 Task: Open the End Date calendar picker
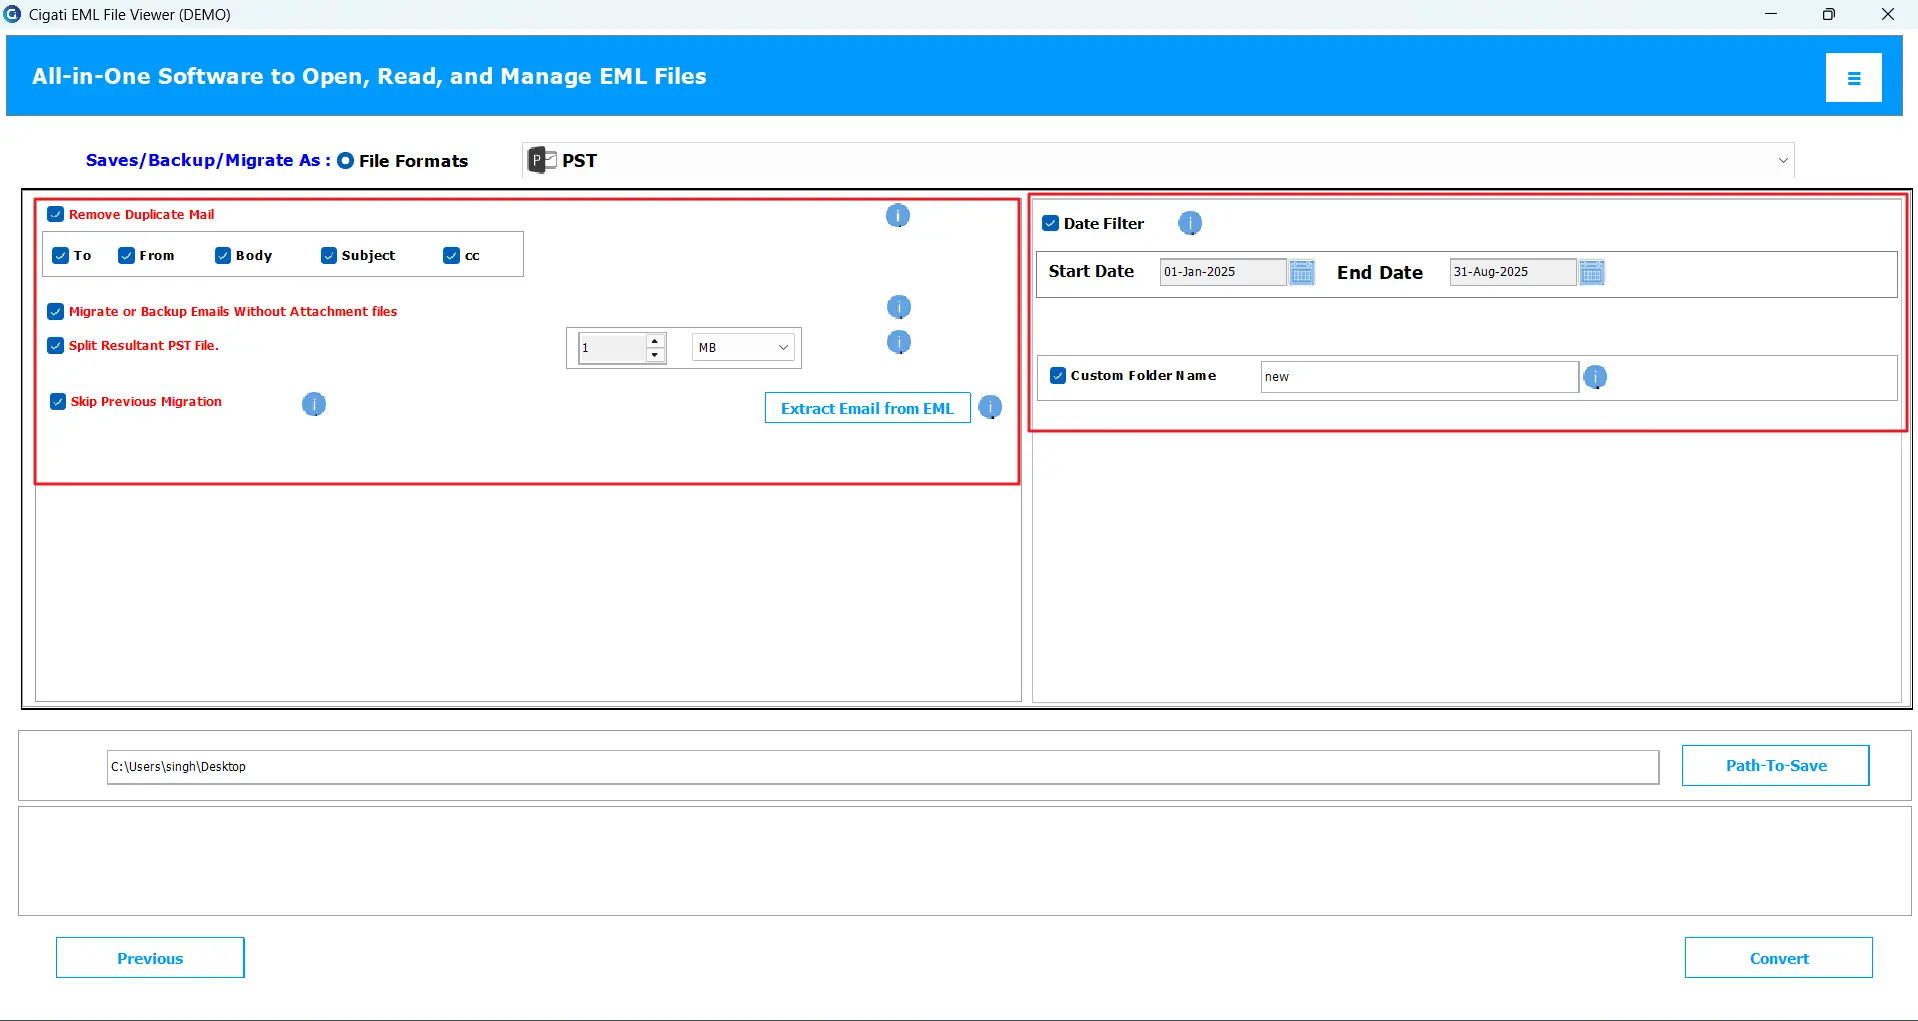1592,272
